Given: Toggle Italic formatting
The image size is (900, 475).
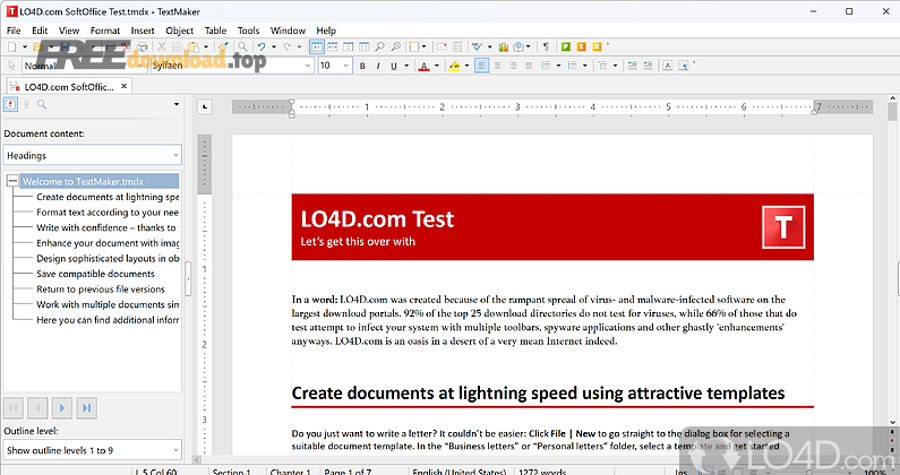Looking at the screenshot, I should click(x=378, y=66).
